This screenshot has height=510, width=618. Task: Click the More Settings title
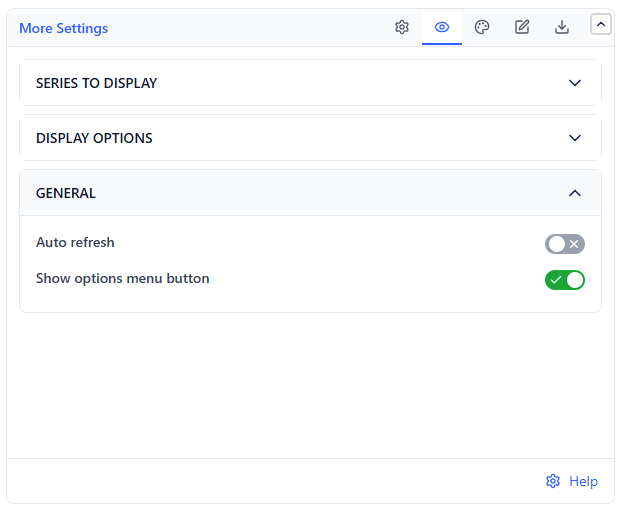[63, 28]
